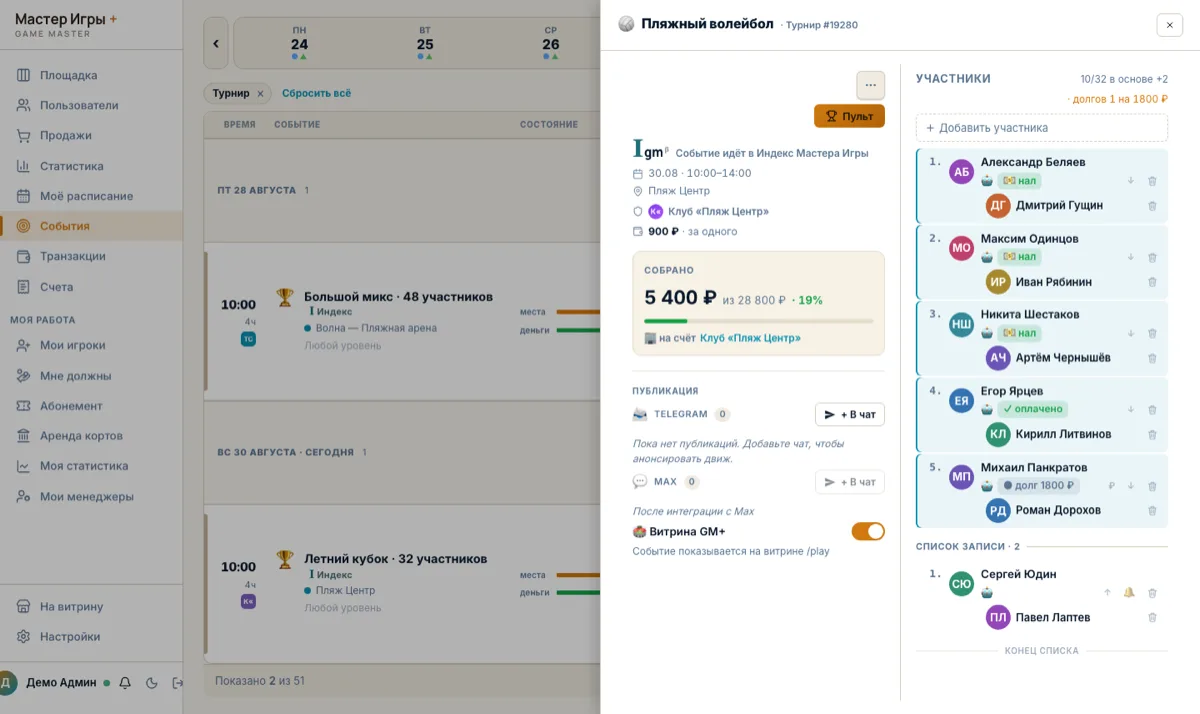Click the down arrow for Егор Ярцев
This screenshot has height=714, width=1200.
point(1131,409)
